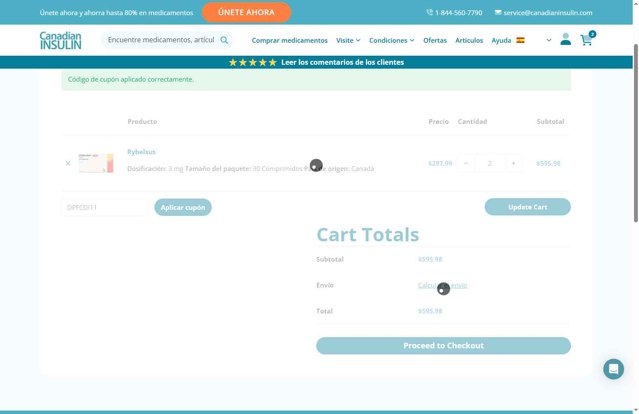Click Leer los comentarios de los clientes
The image size is (639, 414).
click(x=342, y=62)
